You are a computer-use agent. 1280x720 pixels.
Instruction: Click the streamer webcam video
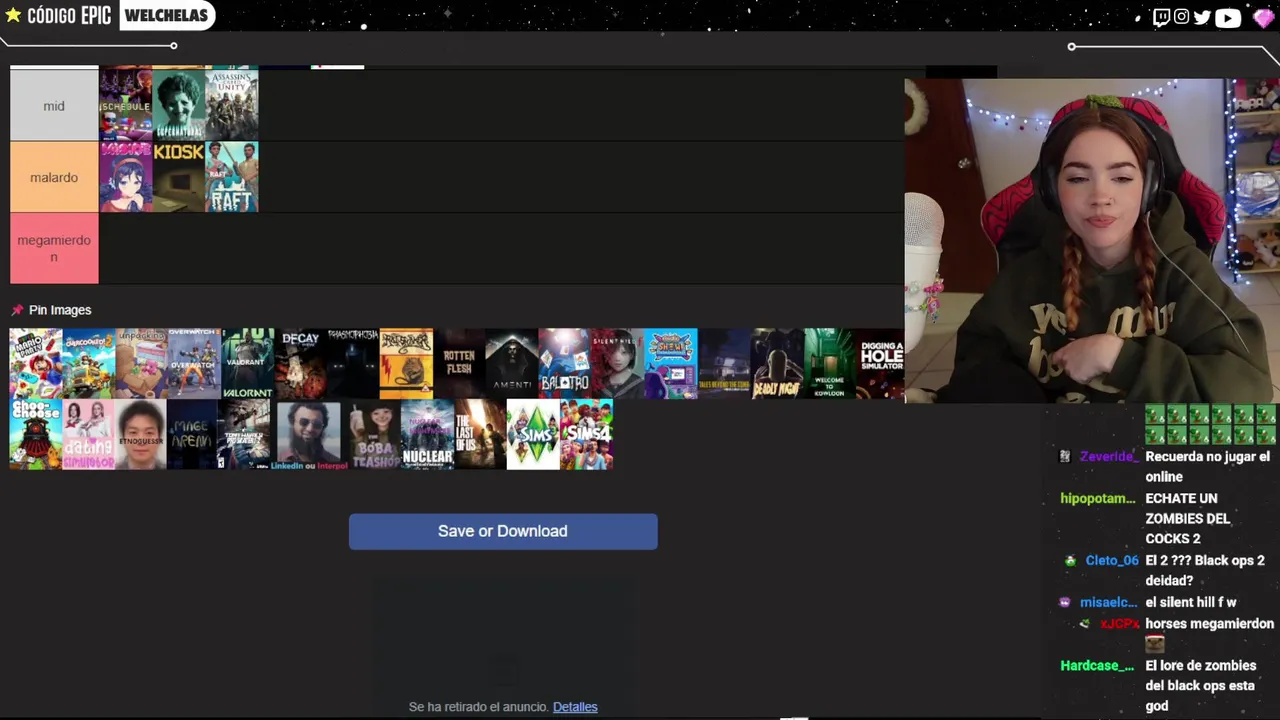coord(1092,241)
